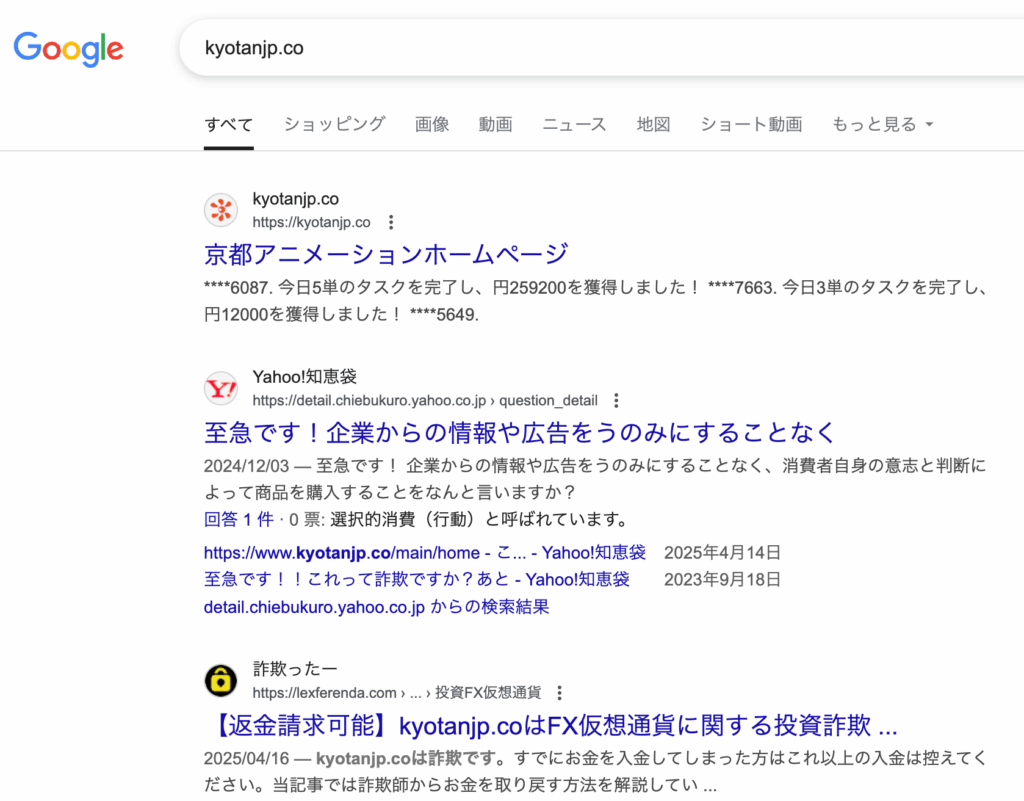The height and width of the screenshot is (801, 1024).
Task: Open 【返金請求可能】kyotanjp.co 投資詐欺 result title
Action: click(x=555, y=725)
